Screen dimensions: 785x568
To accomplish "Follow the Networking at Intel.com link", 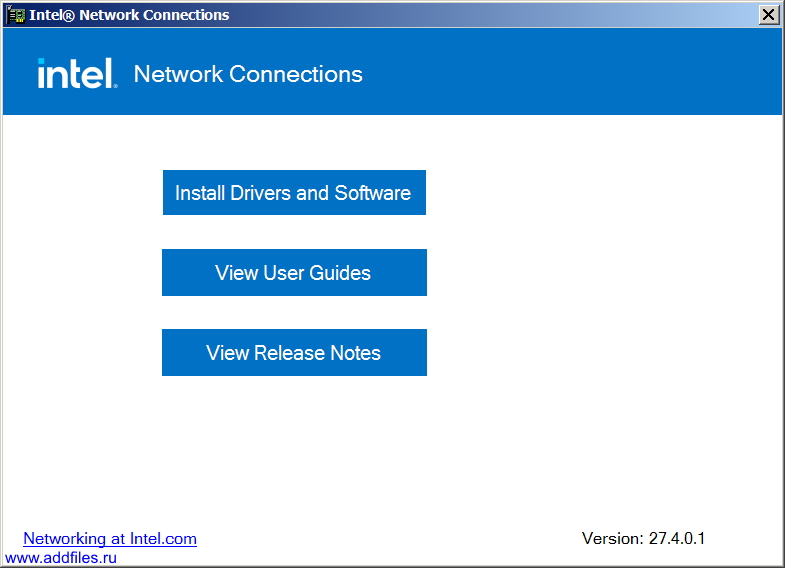I will 110,538.
